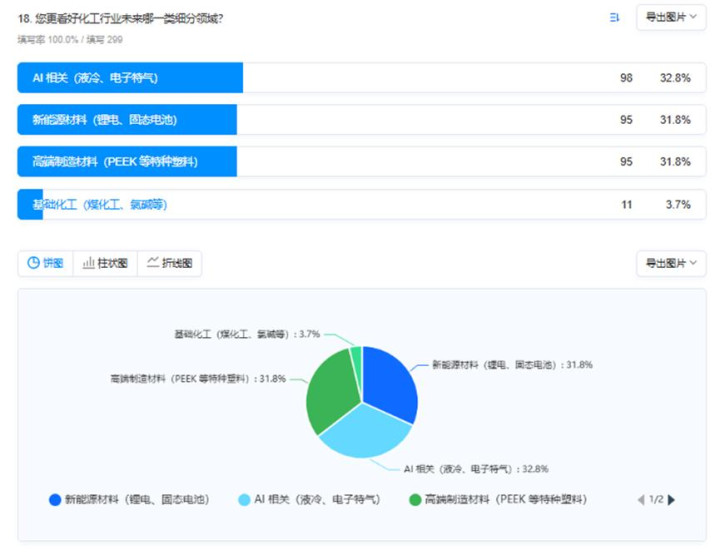This screenshot has height=560, width=720.
Task: Click the count 11 in the 基础化工 row
Action: (627, 205)
